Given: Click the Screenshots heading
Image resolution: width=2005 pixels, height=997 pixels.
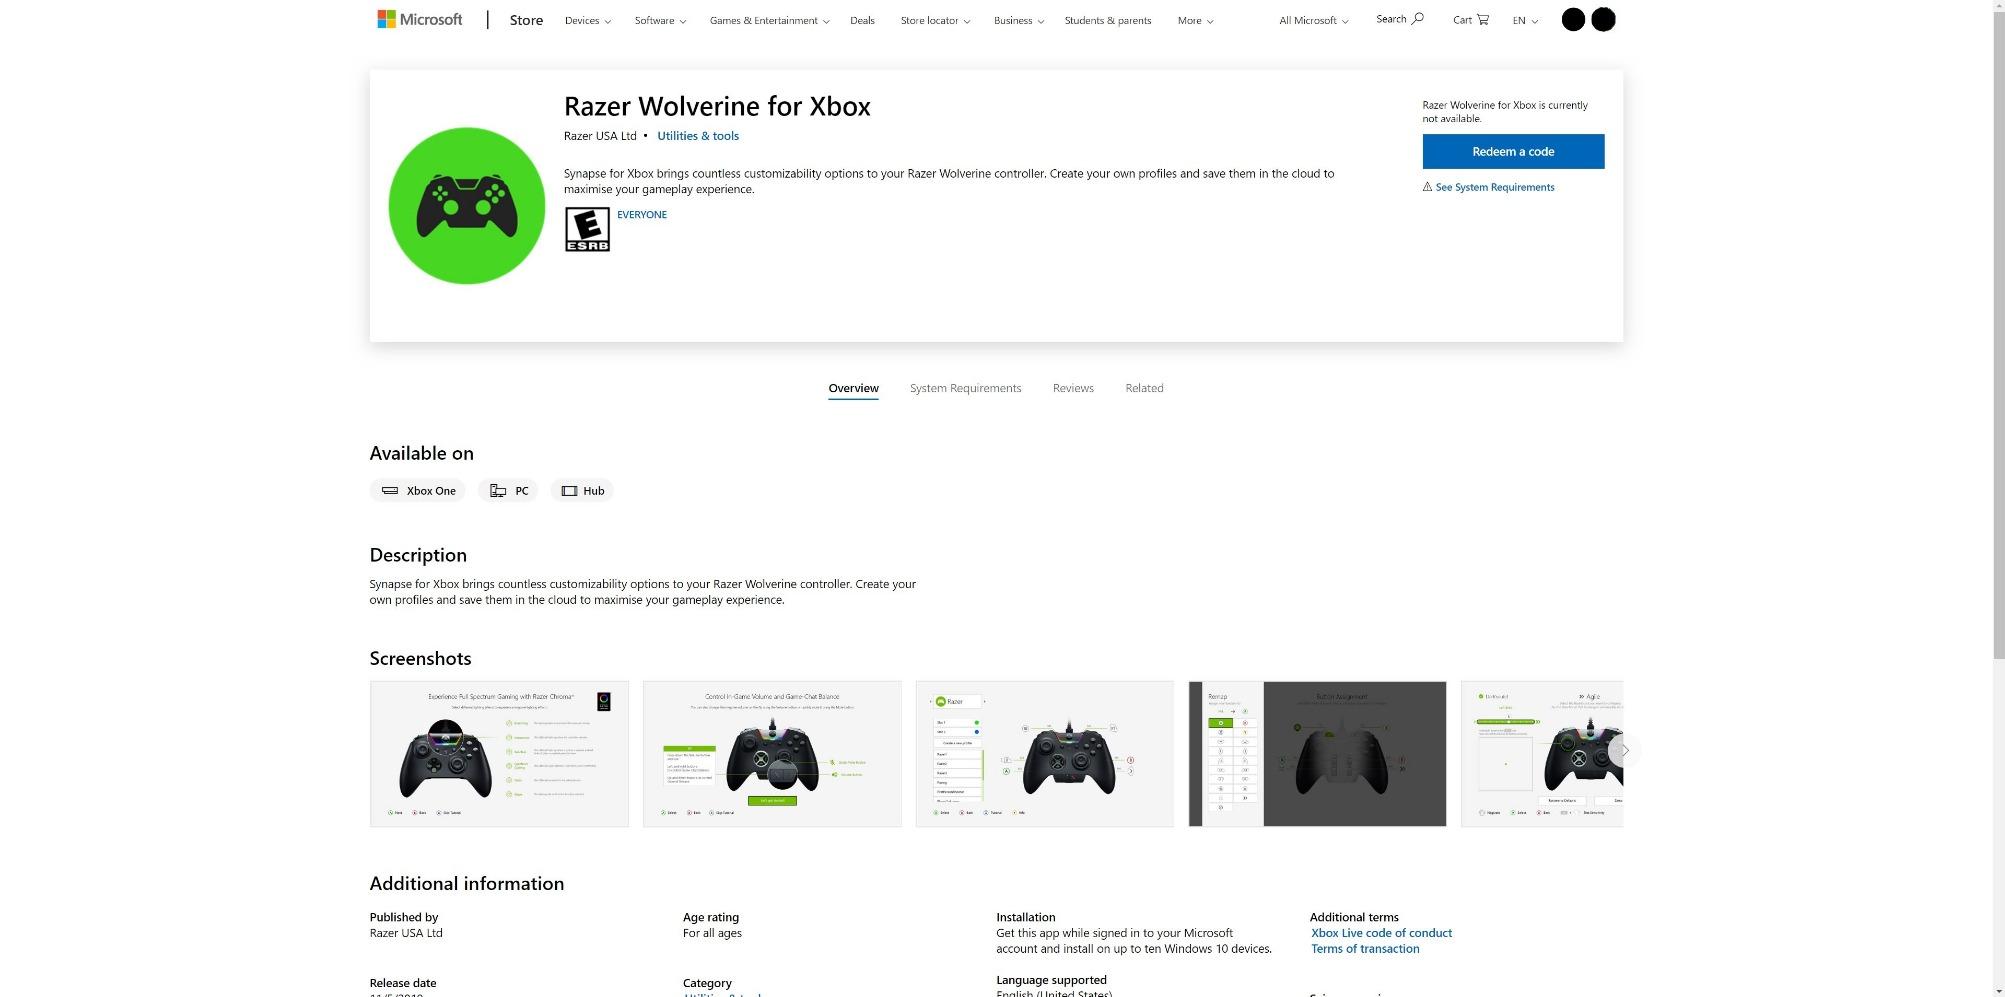Looking at the screenshot, I should point(420,658).
